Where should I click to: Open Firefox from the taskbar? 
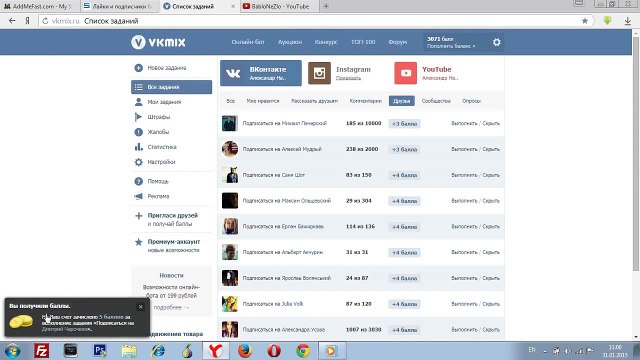point(245,351)
